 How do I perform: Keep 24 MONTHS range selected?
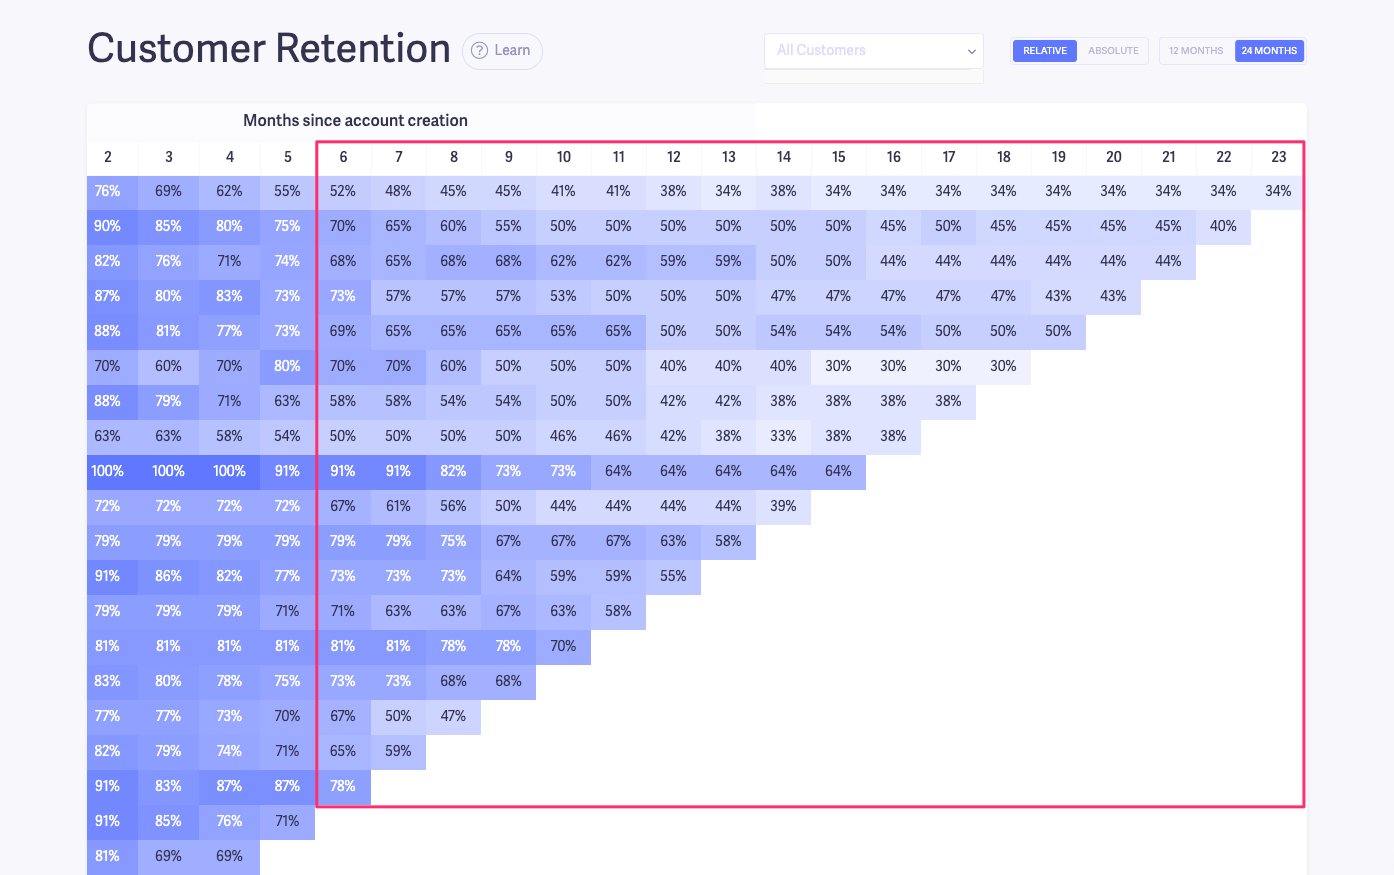click(x=1269, y=50)
